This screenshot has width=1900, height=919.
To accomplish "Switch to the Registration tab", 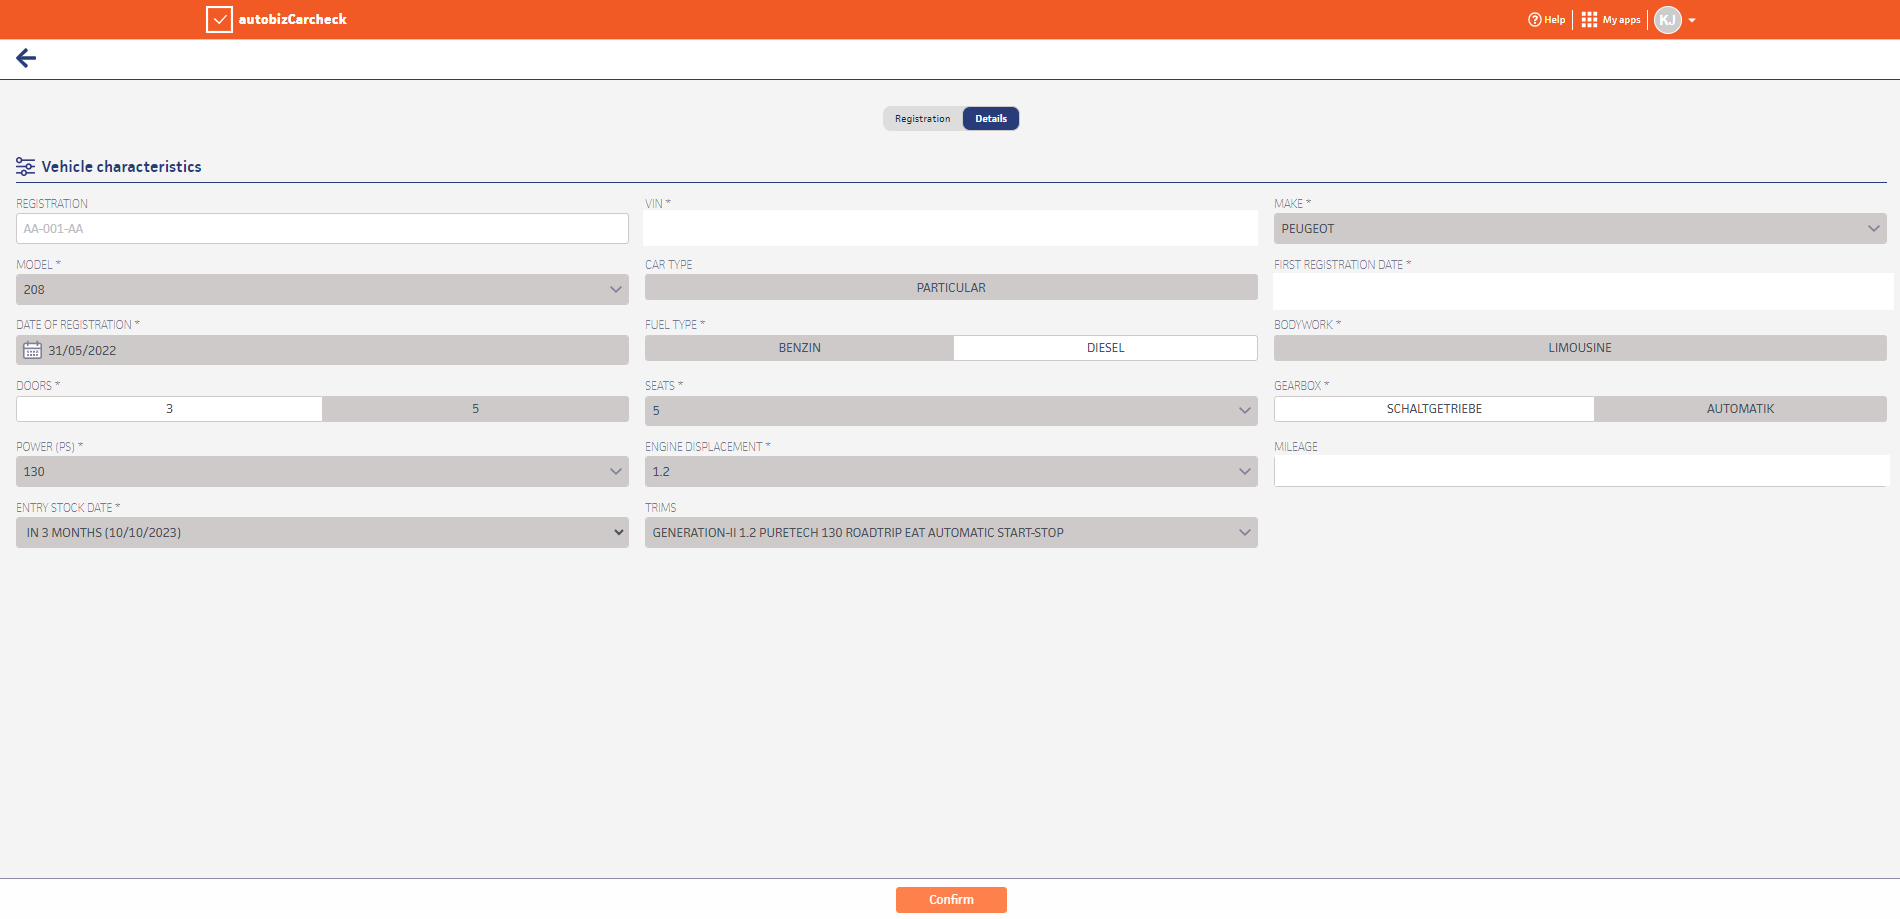I will tap(922, 119).
